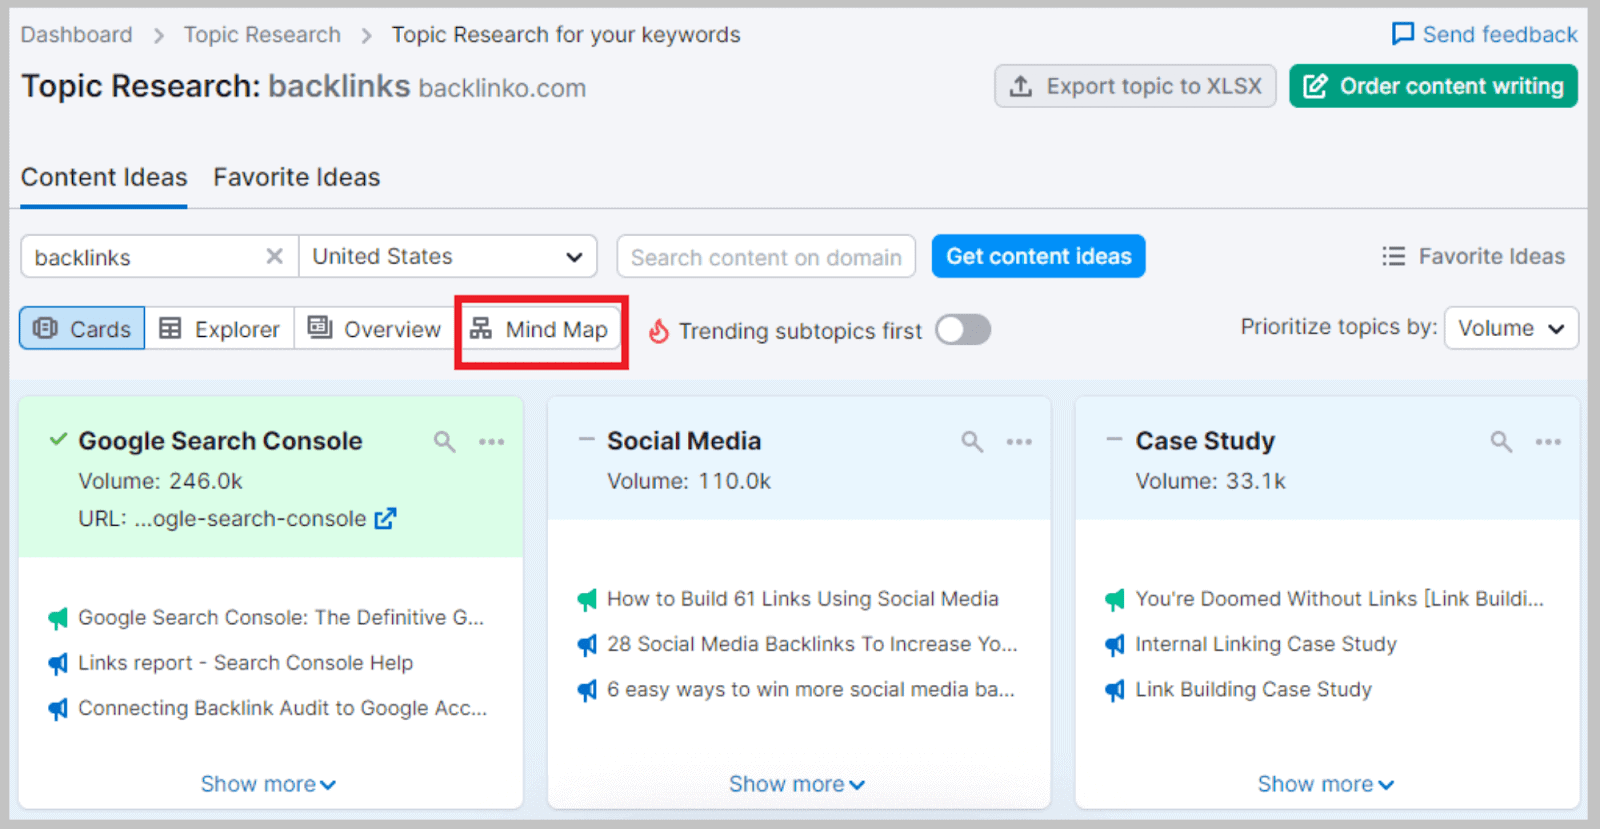Viewport: 1600px width, 829px height.
Task: Click megaphone icon beside Connecting Backlink Audit headline
Action: (x=58, y=709)
